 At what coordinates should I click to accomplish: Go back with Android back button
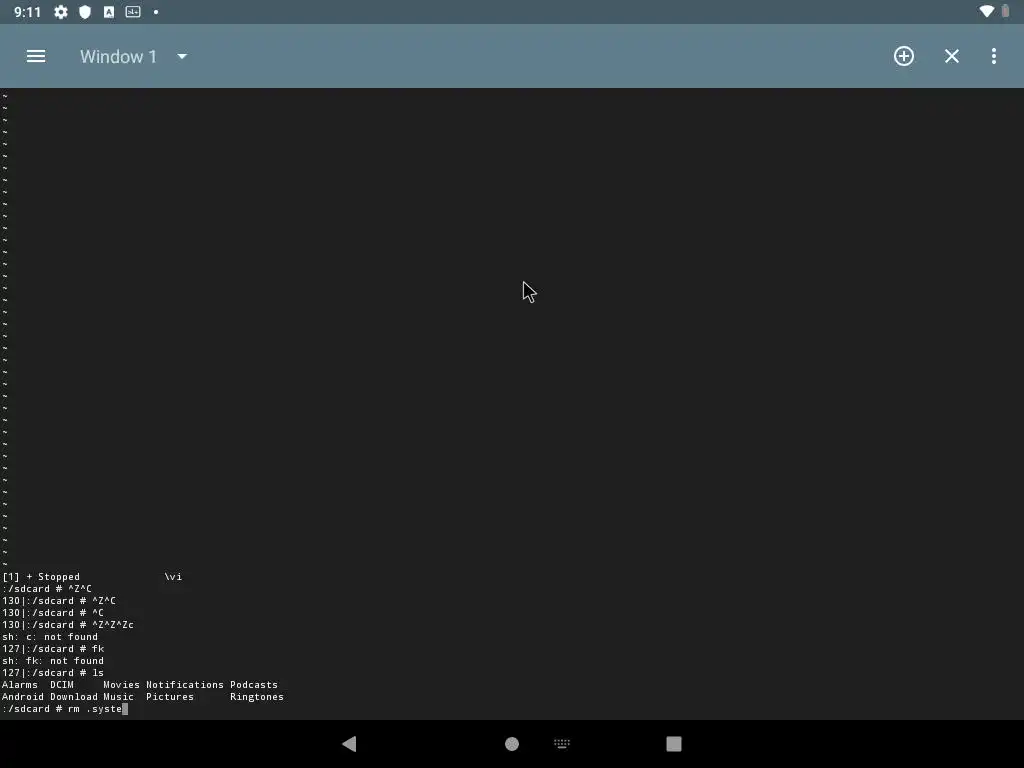pos(349,743)
